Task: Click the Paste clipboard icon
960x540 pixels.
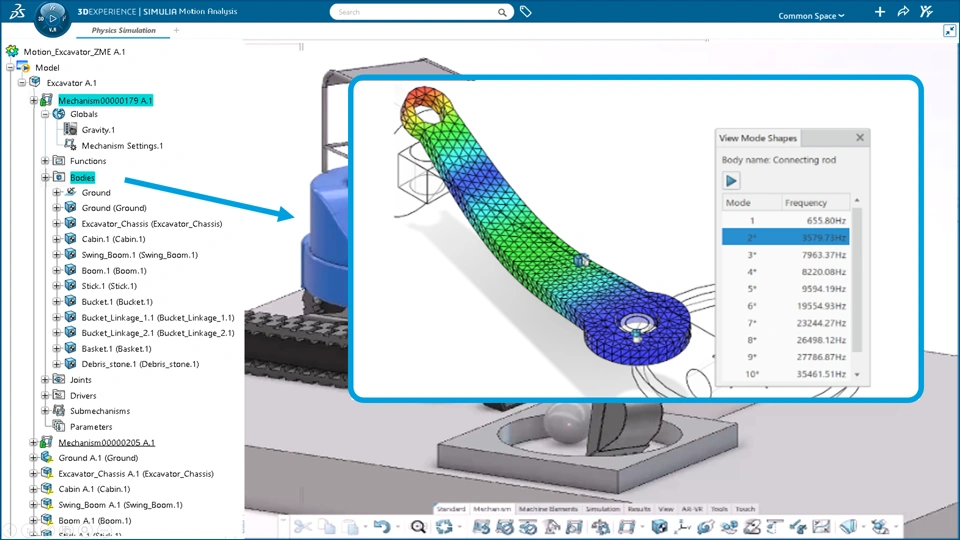Action: (351, 527)
